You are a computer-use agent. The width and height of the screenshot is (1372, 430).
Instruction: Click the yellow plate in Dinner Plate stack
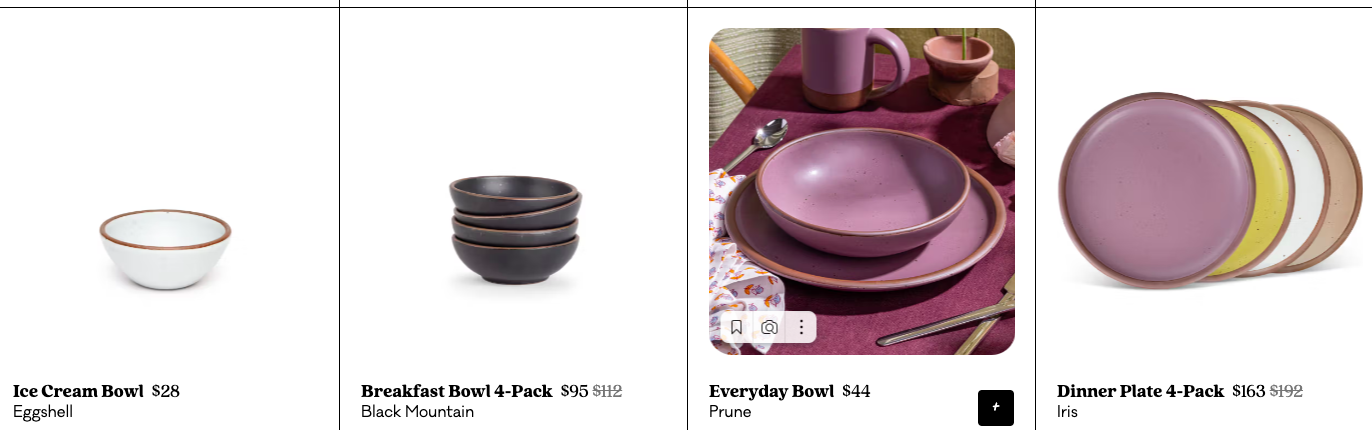click(x=1268, y=189)
